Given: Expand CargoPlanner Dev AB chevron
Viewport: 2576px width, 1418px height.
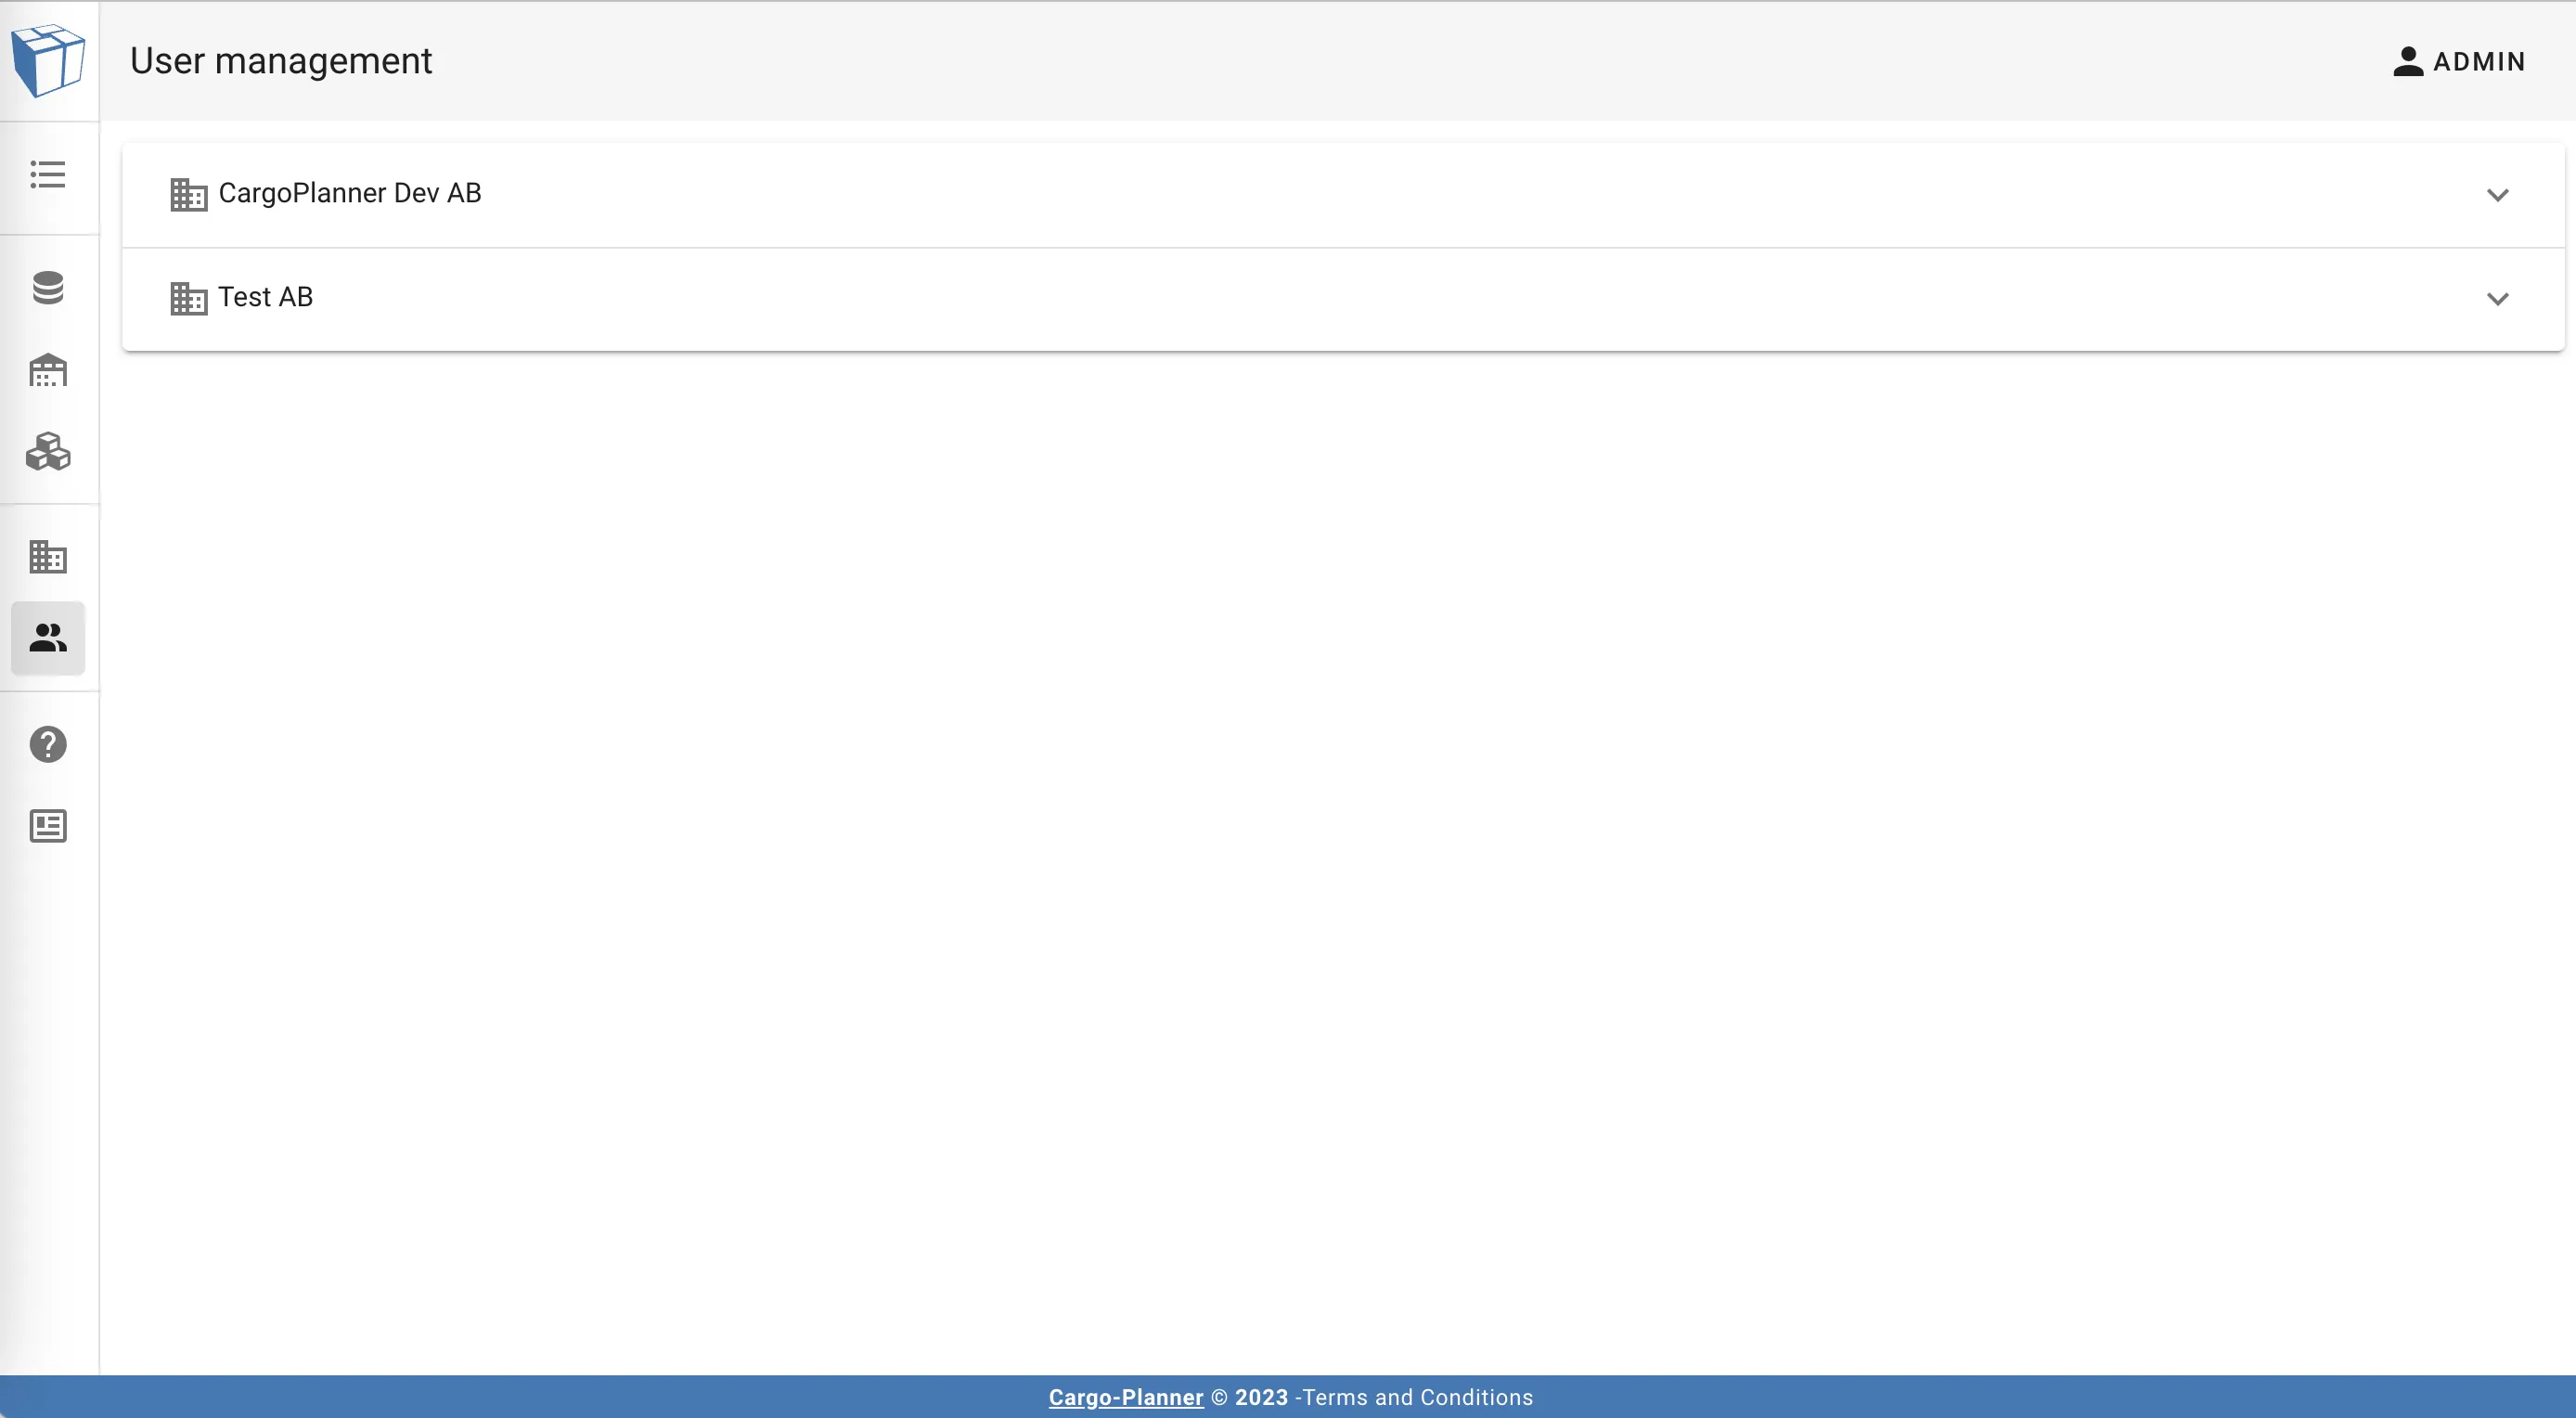Looking at the screenshot, I should click(2497, 195).
